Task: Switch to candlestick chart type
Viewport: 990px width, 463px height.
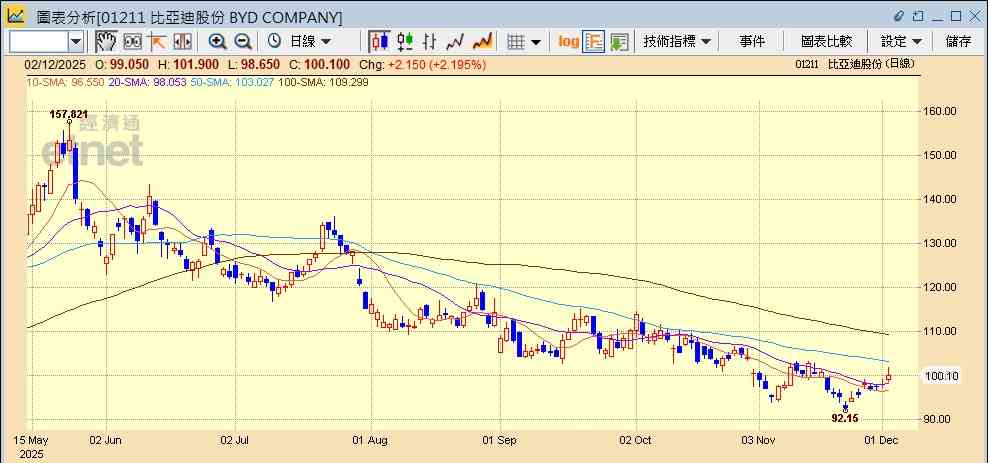Action: click(x=380, y=41)
